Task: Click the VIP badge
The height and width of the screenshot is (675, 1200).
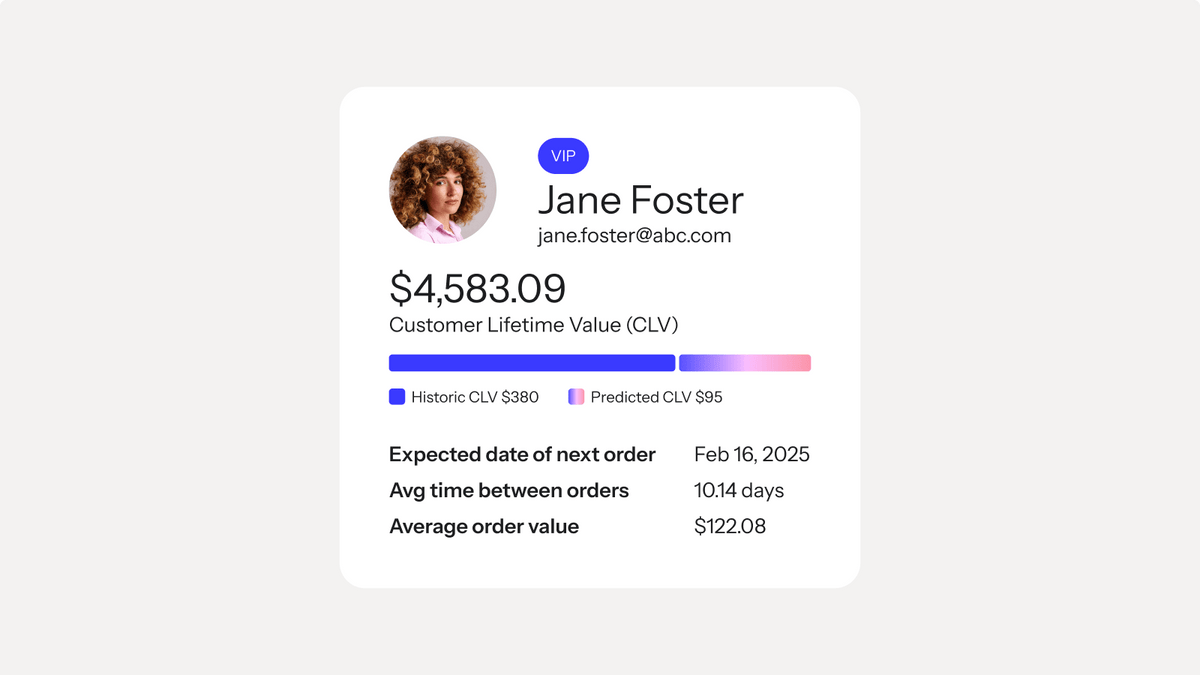Action: (563, 156)
